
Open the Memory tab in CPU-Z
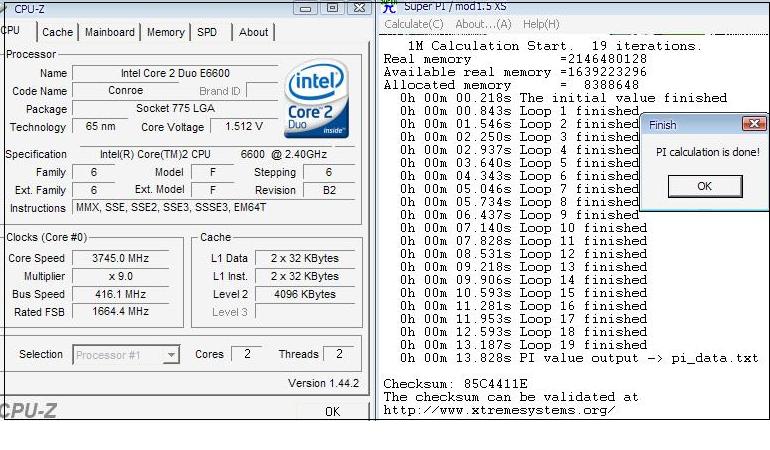165,32
